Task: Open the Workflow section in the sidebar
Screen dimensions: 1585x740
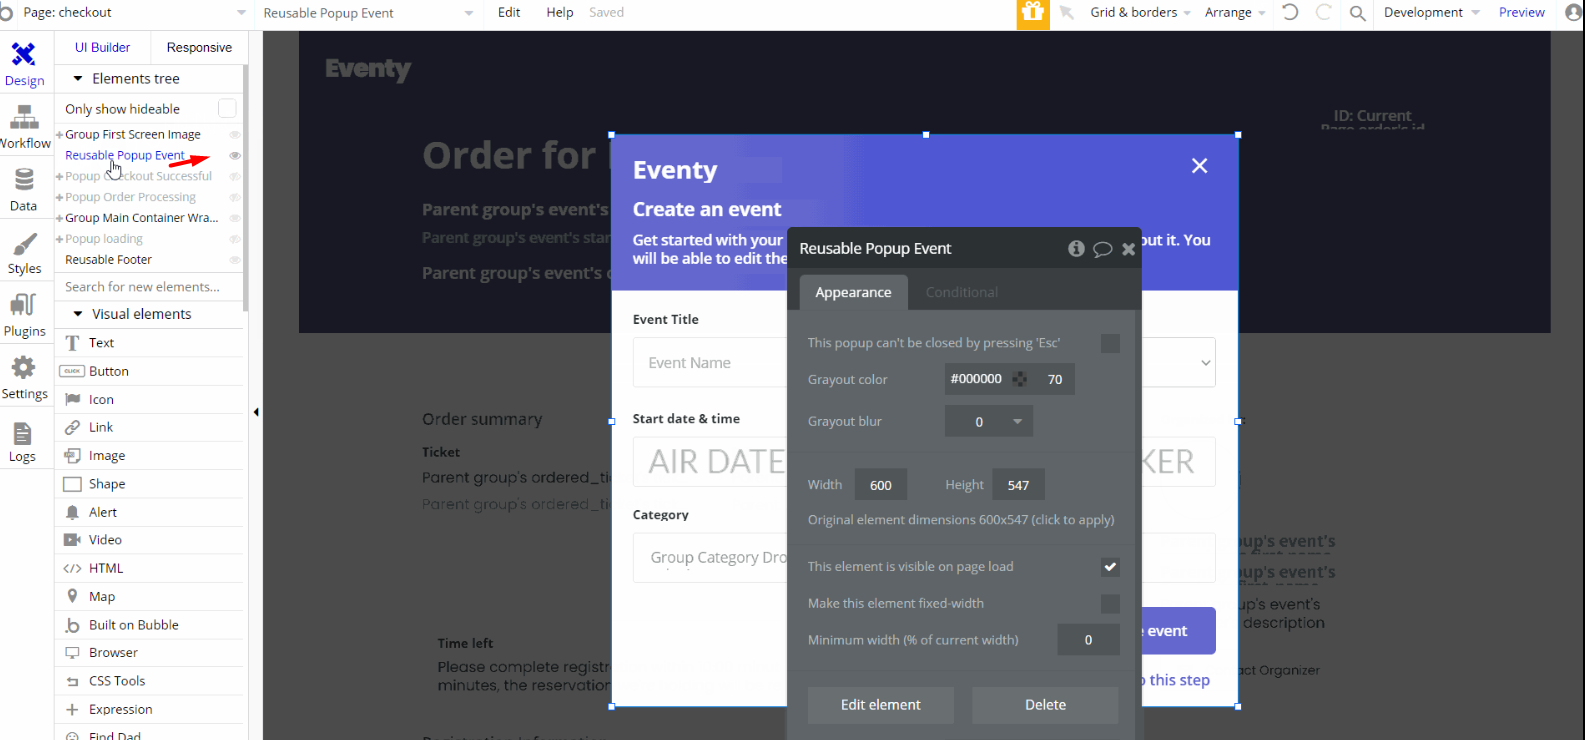Action: [x=24, y=127]
